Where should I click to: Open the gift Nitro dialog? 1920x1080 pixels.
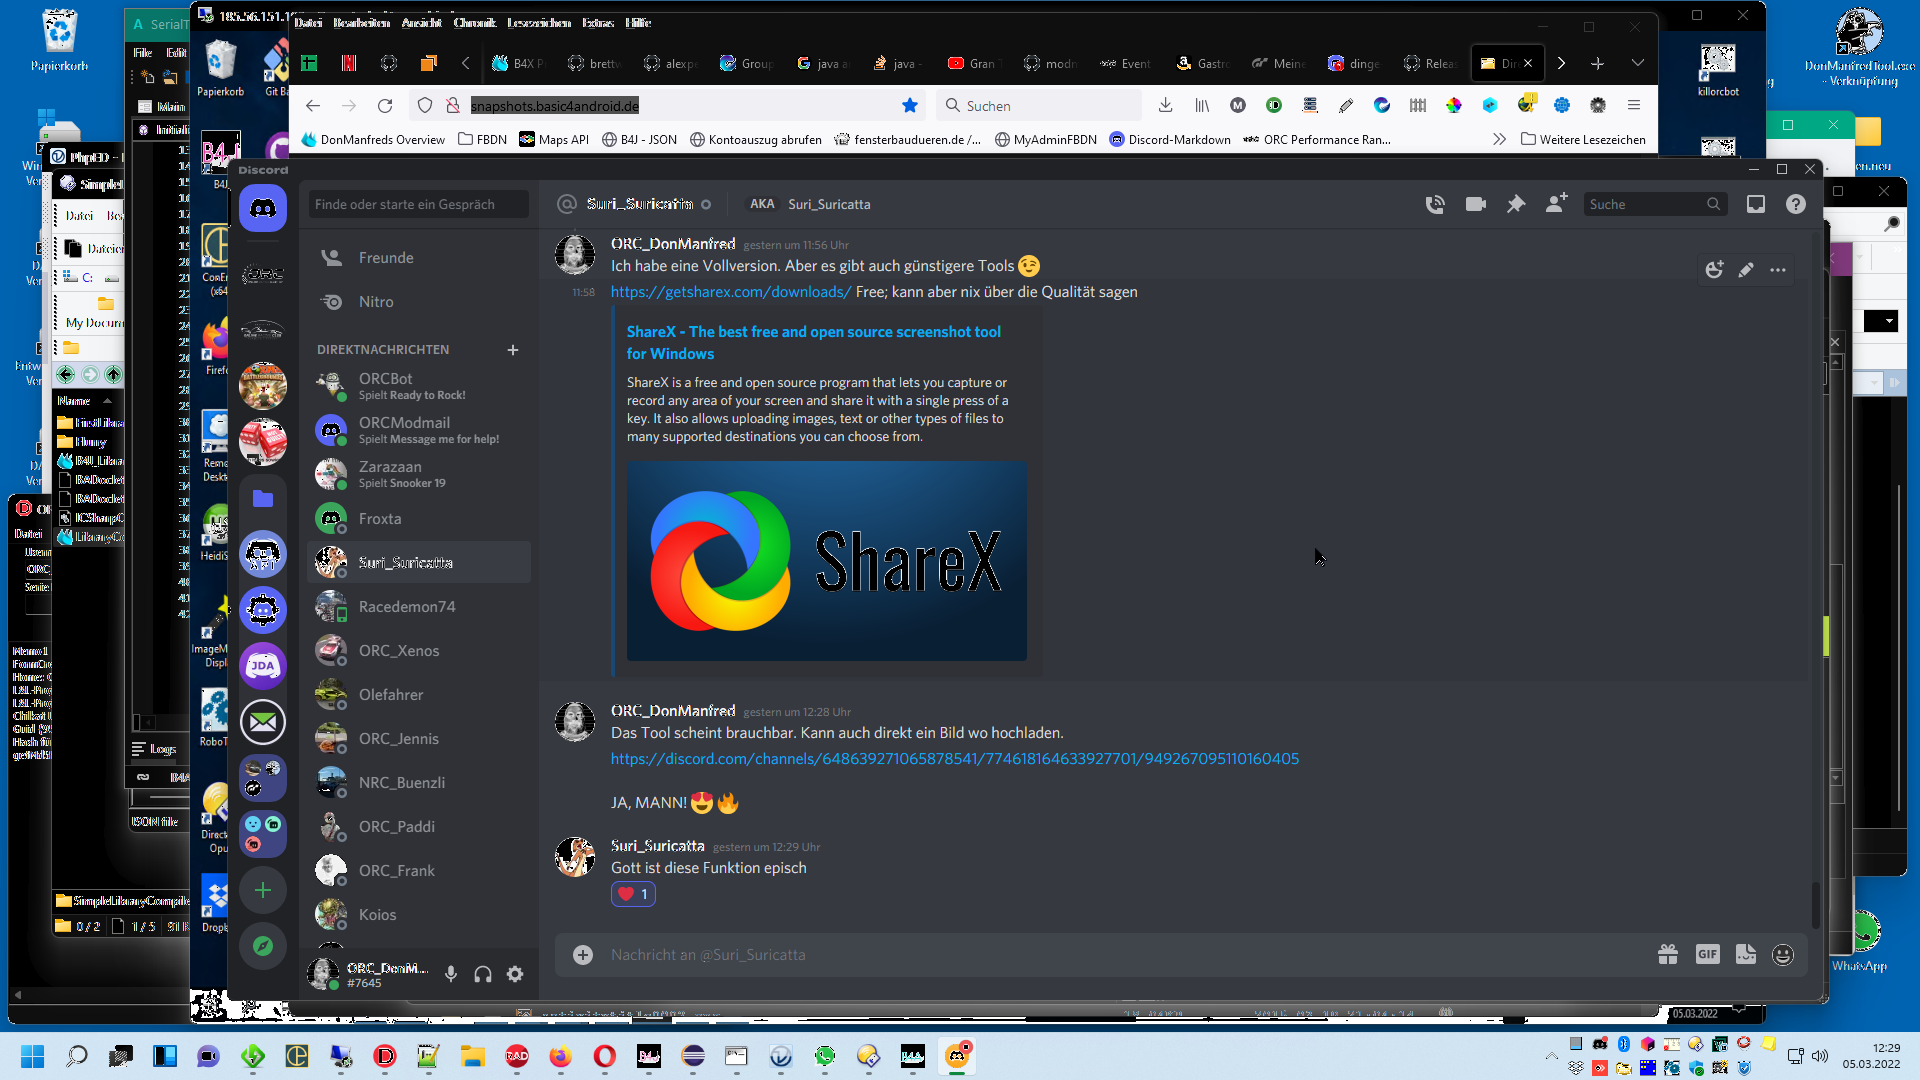(x=1667, y=954)
